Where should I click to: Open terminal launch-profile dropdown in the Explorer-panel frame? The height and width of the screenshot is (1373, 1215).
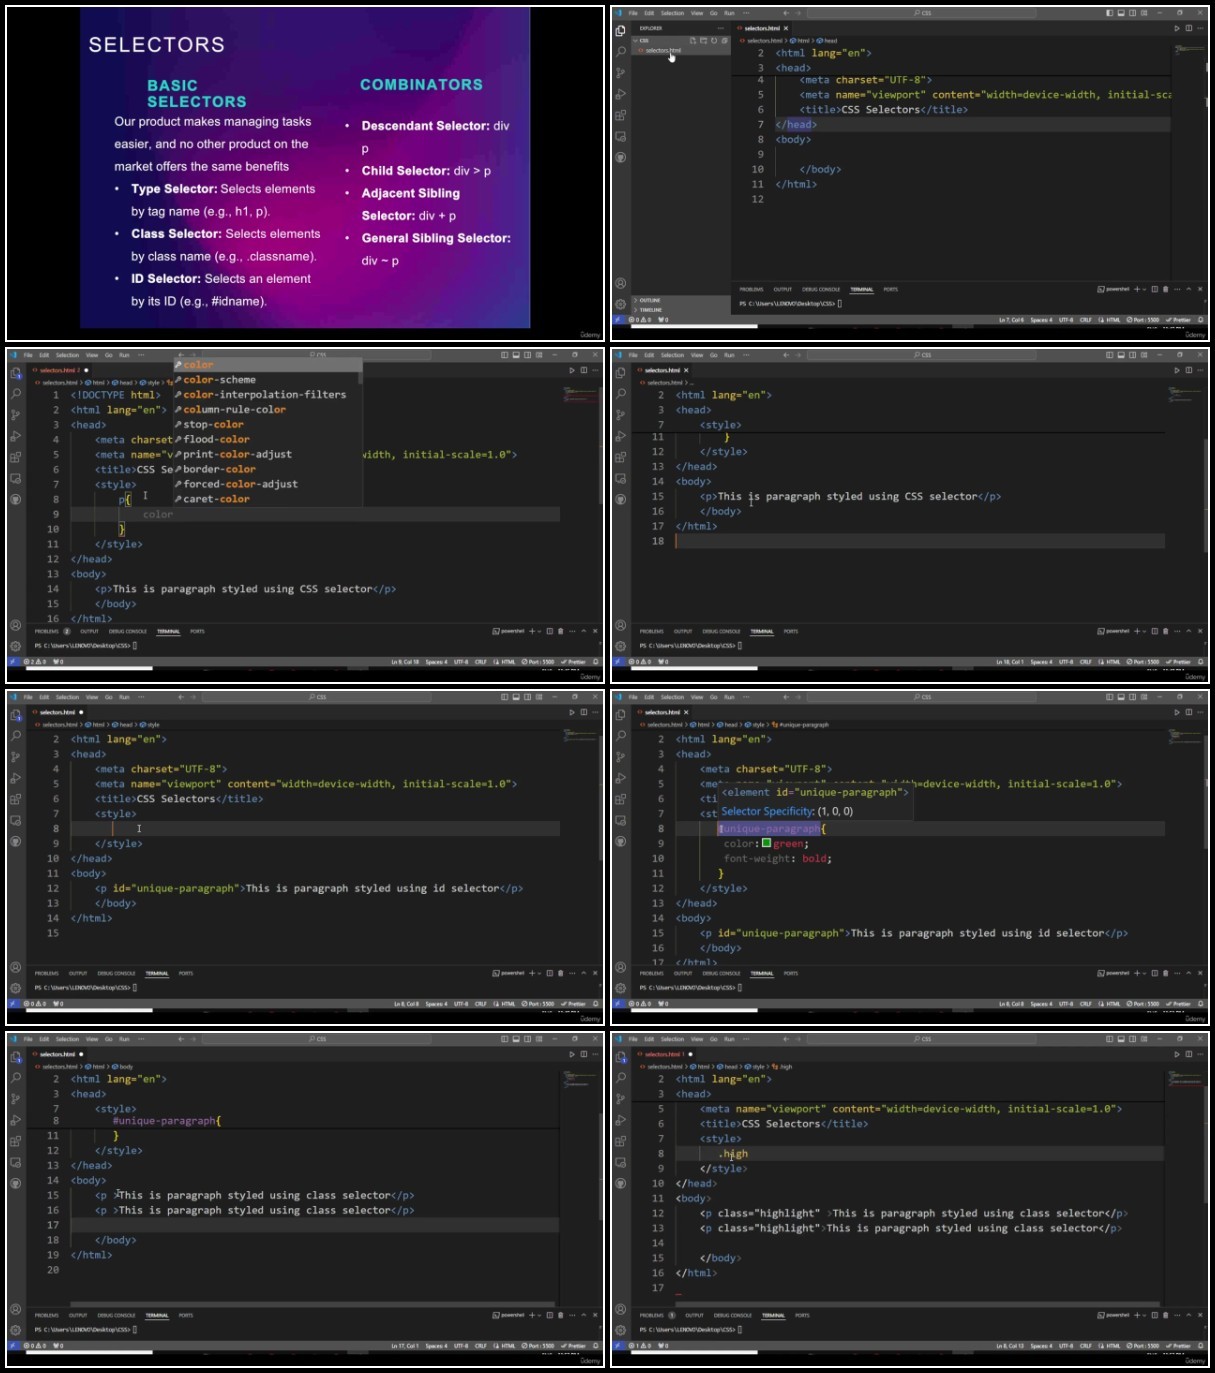1145,289
